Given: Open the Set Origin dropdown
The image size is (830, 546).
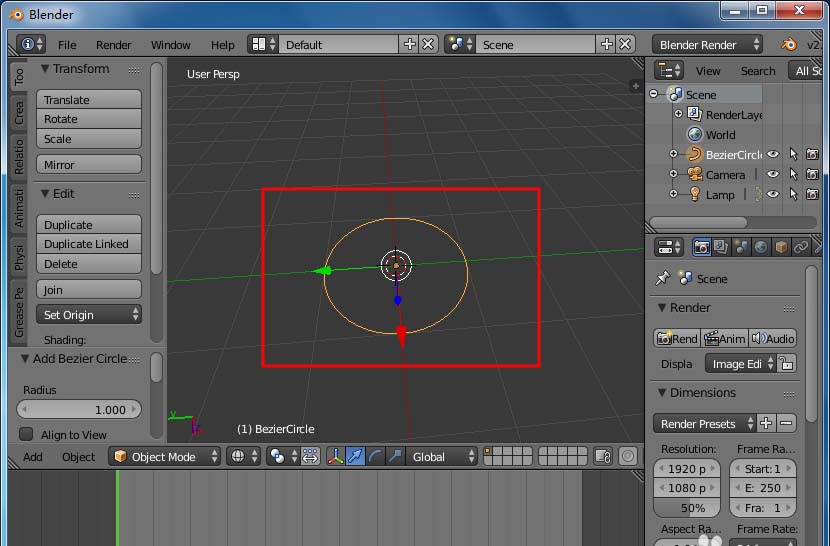Looking at the screenshot, I should [x=89, y=315].
